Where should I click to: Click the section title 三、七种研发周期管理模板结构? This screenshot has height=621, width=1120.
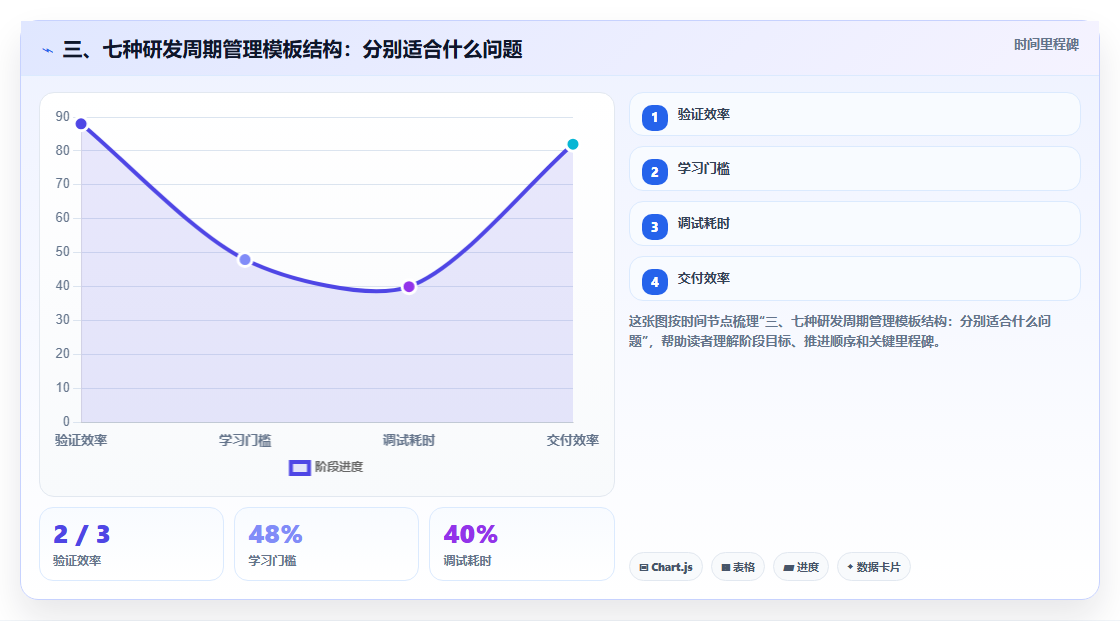[x=293, y=49]
